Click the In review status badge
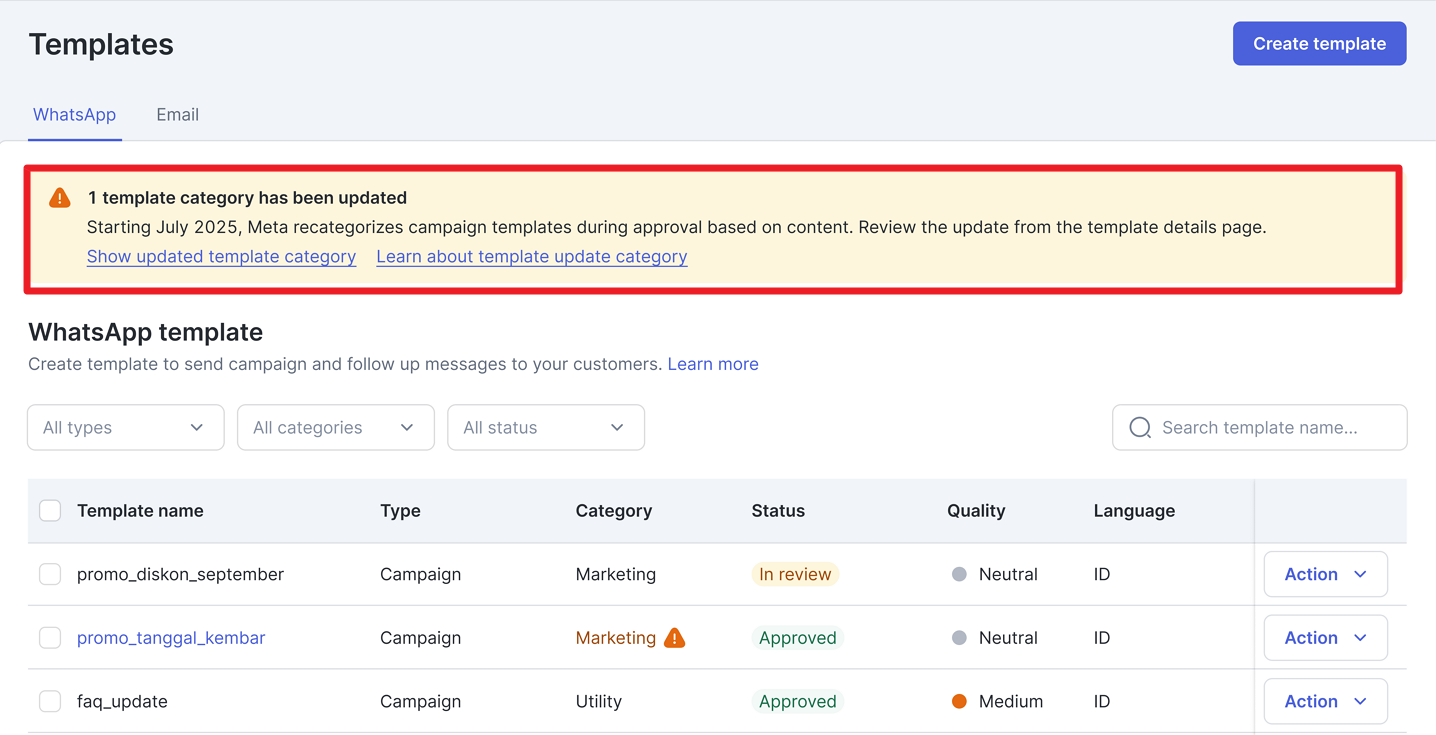This screenshot has width=1436, height=735. click(794, 575)
